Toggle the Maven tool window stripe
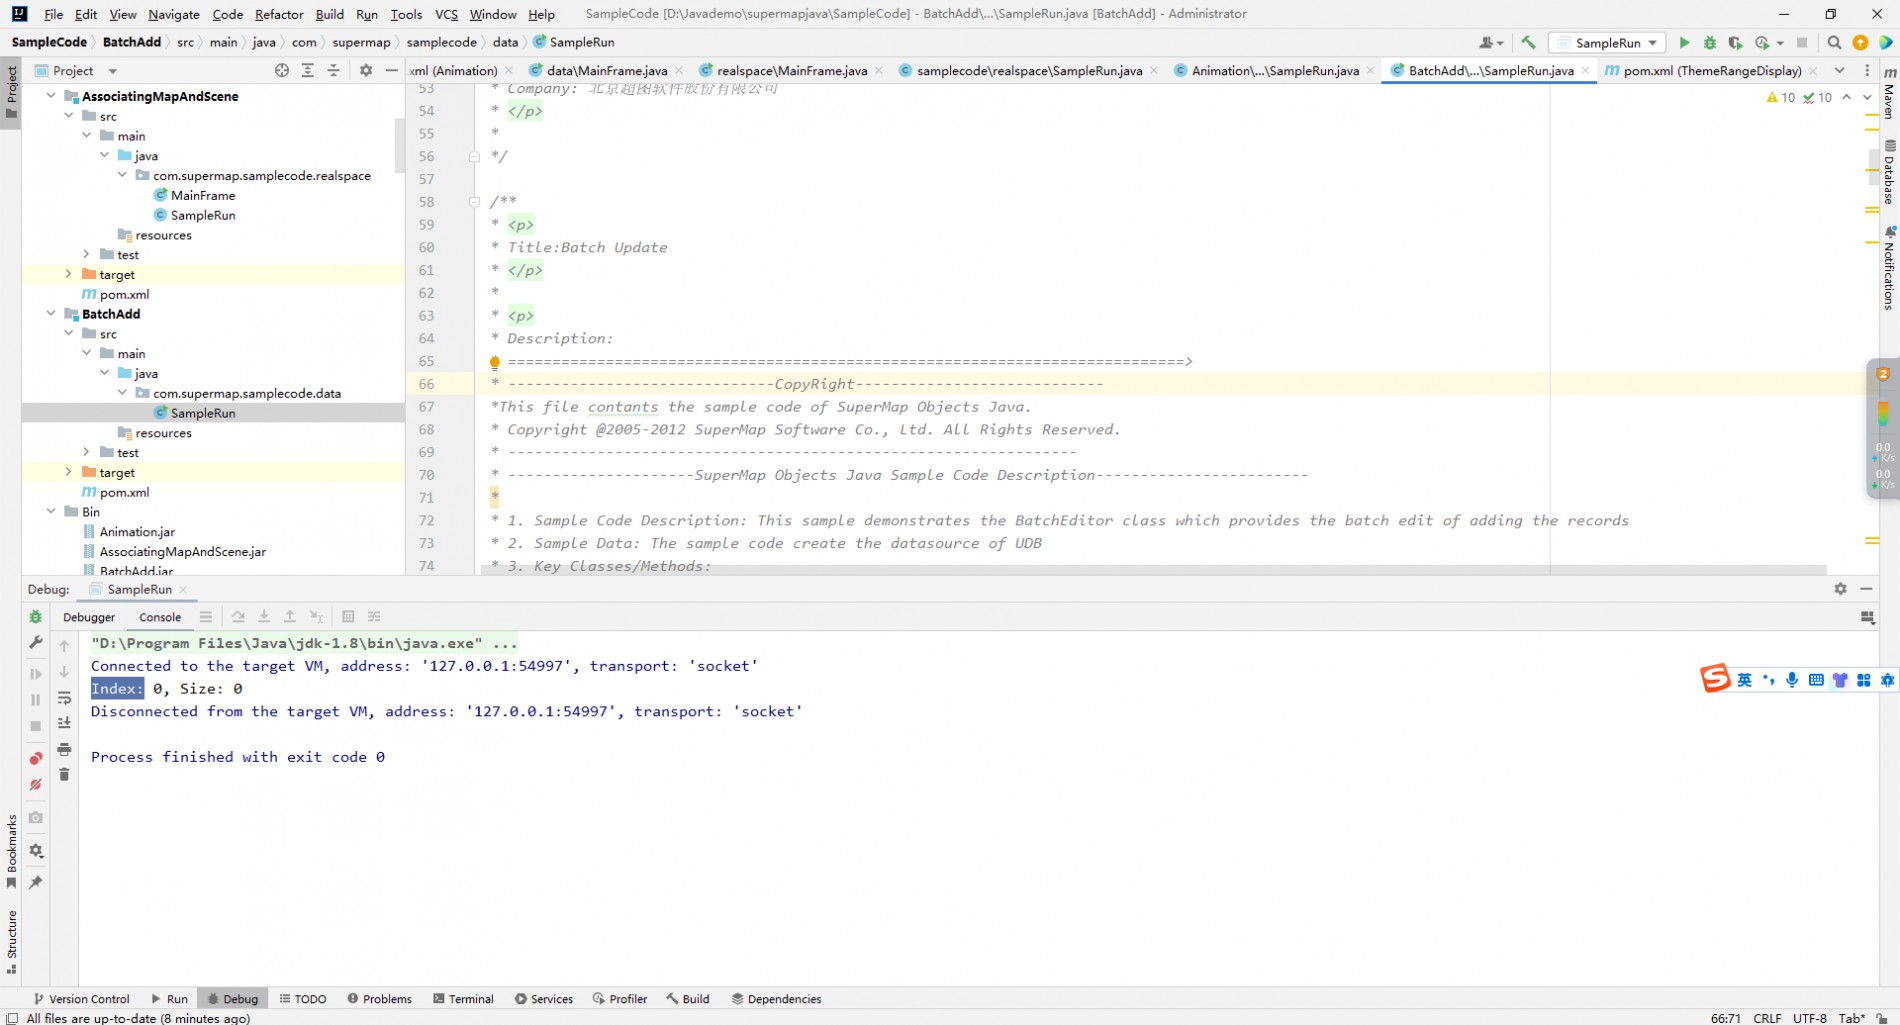This screenshot has height=1025, width=1900. click(x=1889, y=93)
